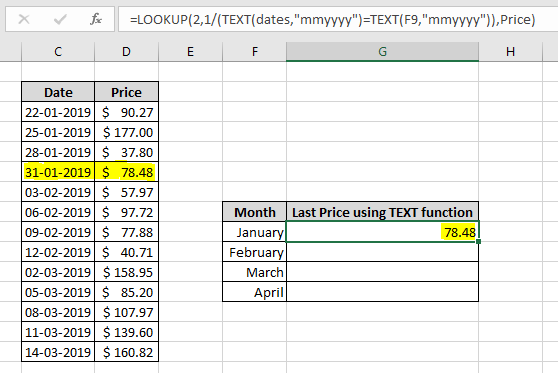Click the Price header cell
The width and height of the screenshot is (558, 373).
126,92
